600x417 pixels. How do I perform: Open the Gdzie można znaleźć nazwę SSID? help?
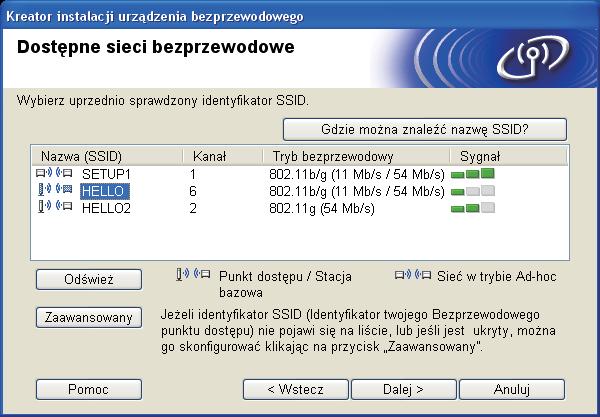[x=425, y=129]
